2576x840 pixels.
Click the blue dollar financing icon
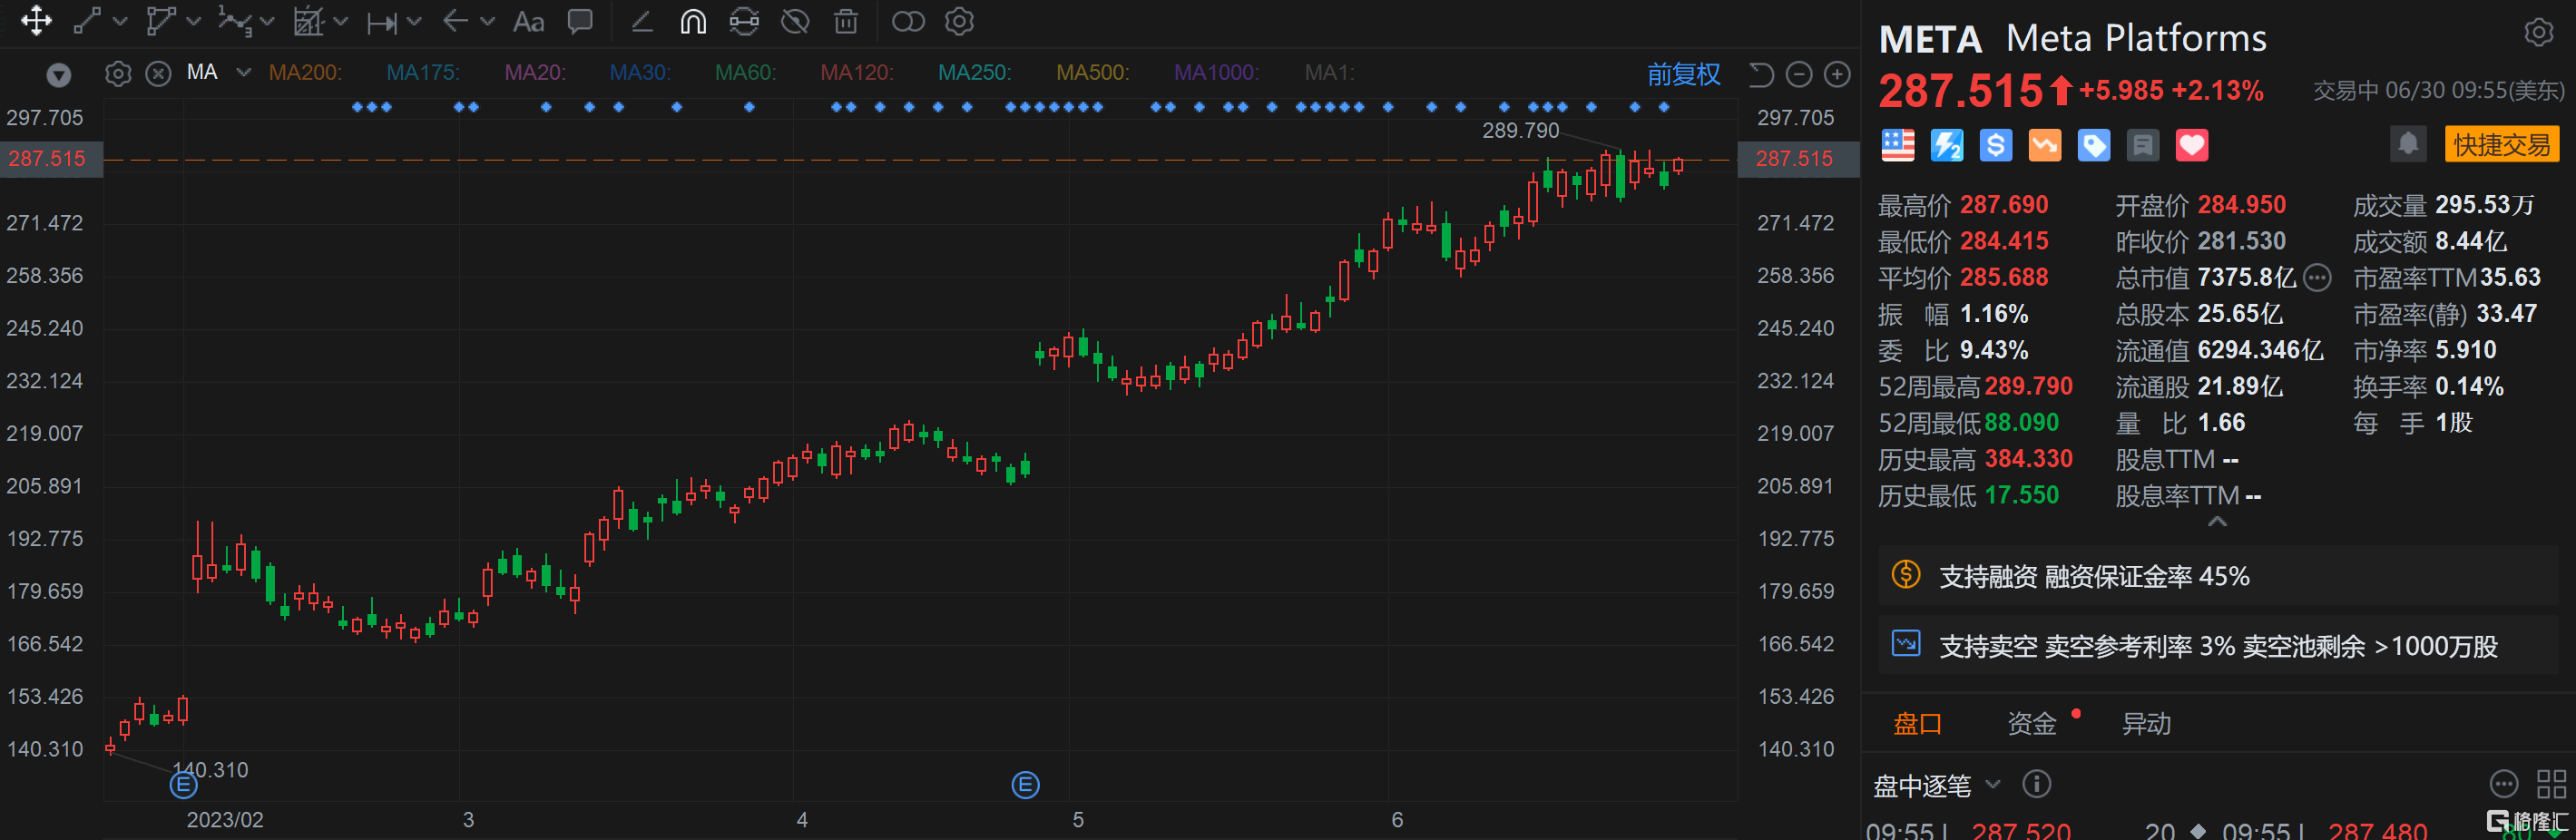tap(1996, 145)
